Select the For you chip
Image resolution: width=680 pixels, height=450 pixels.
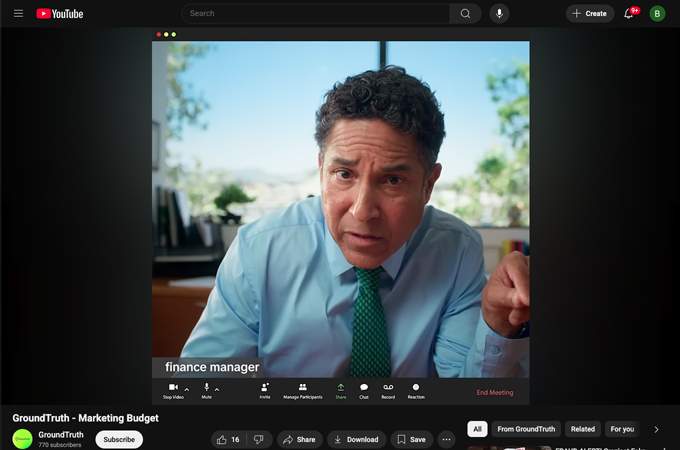pyautogui.click(x=622, y=429)
